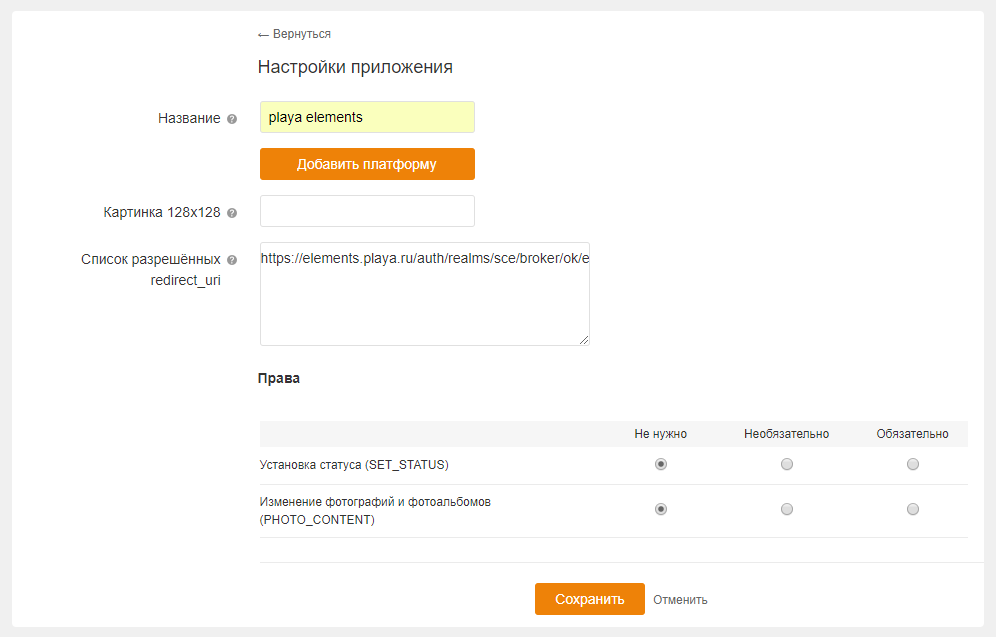Grab the resize handle of redirect_uri textarea

click(x=584, y=340)
